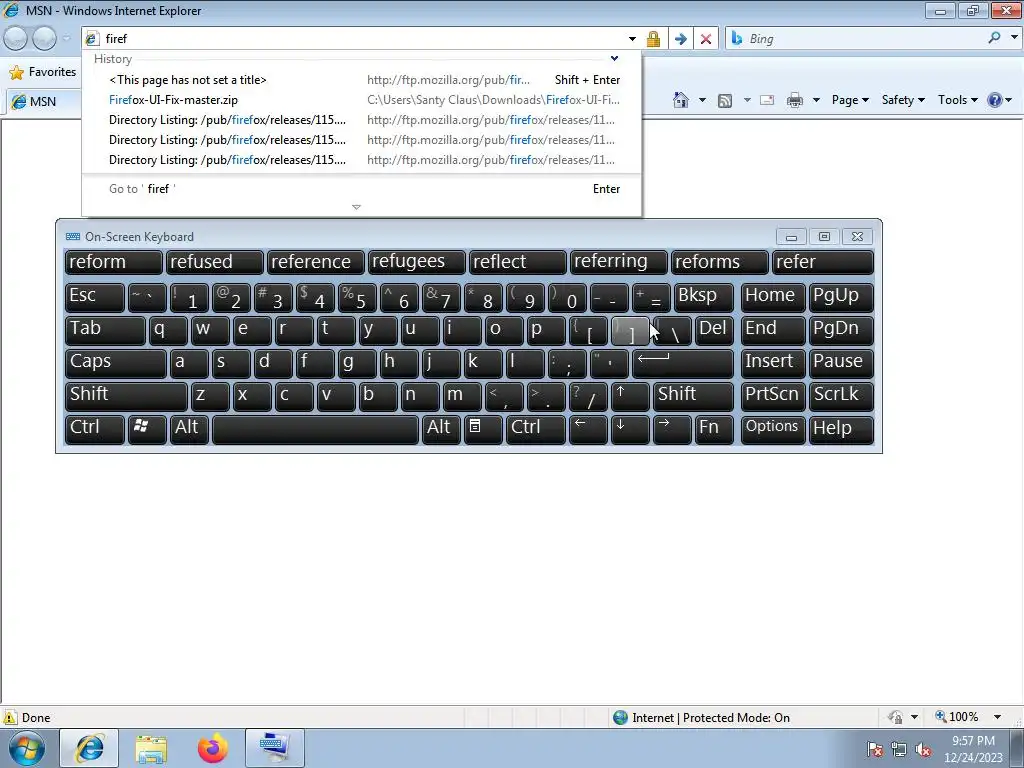Open the Help dropdown arrow
Screen dimensions: 1024x768
(x=1008, y=100)
